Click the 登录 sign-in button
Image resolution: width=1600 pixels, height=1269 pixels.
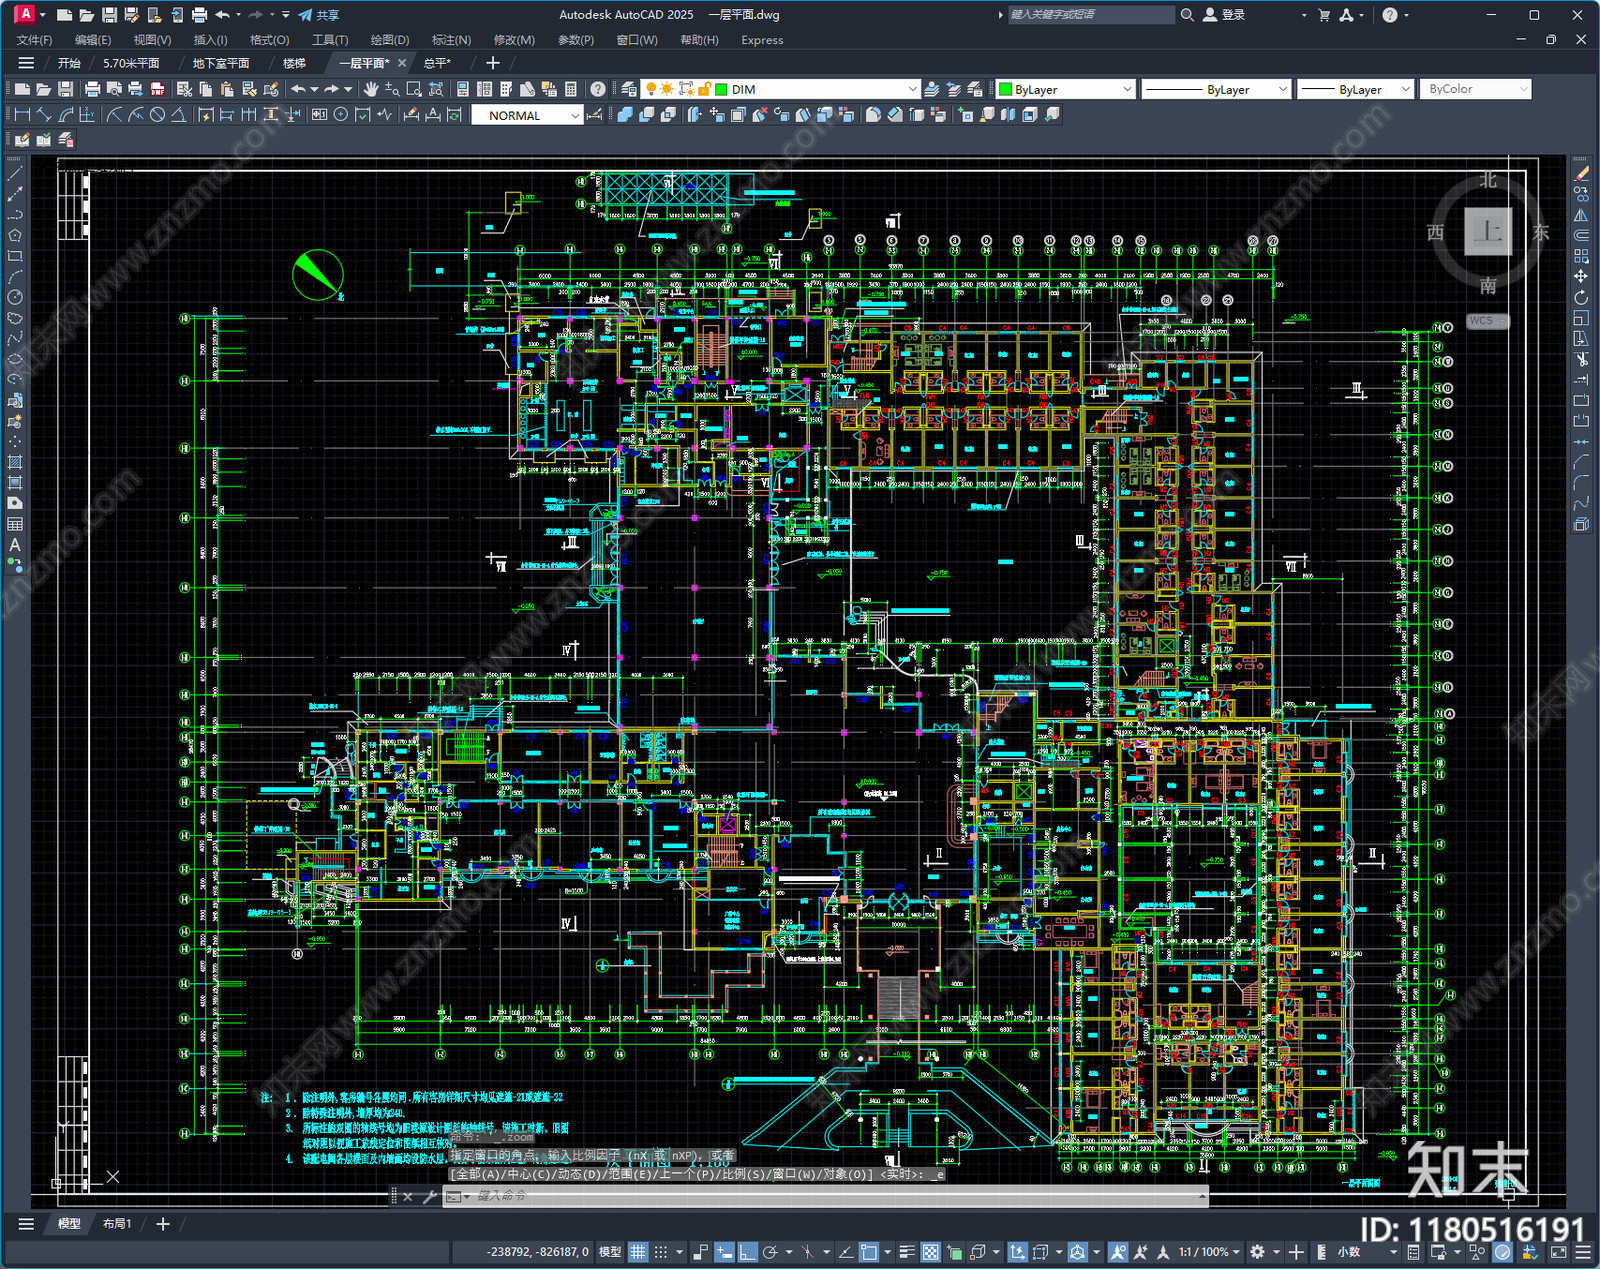(x=1225, y=15)
